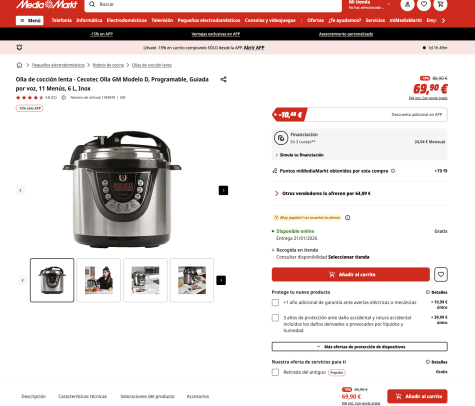
Task: Open the user account icon
Action: [407, 4]
